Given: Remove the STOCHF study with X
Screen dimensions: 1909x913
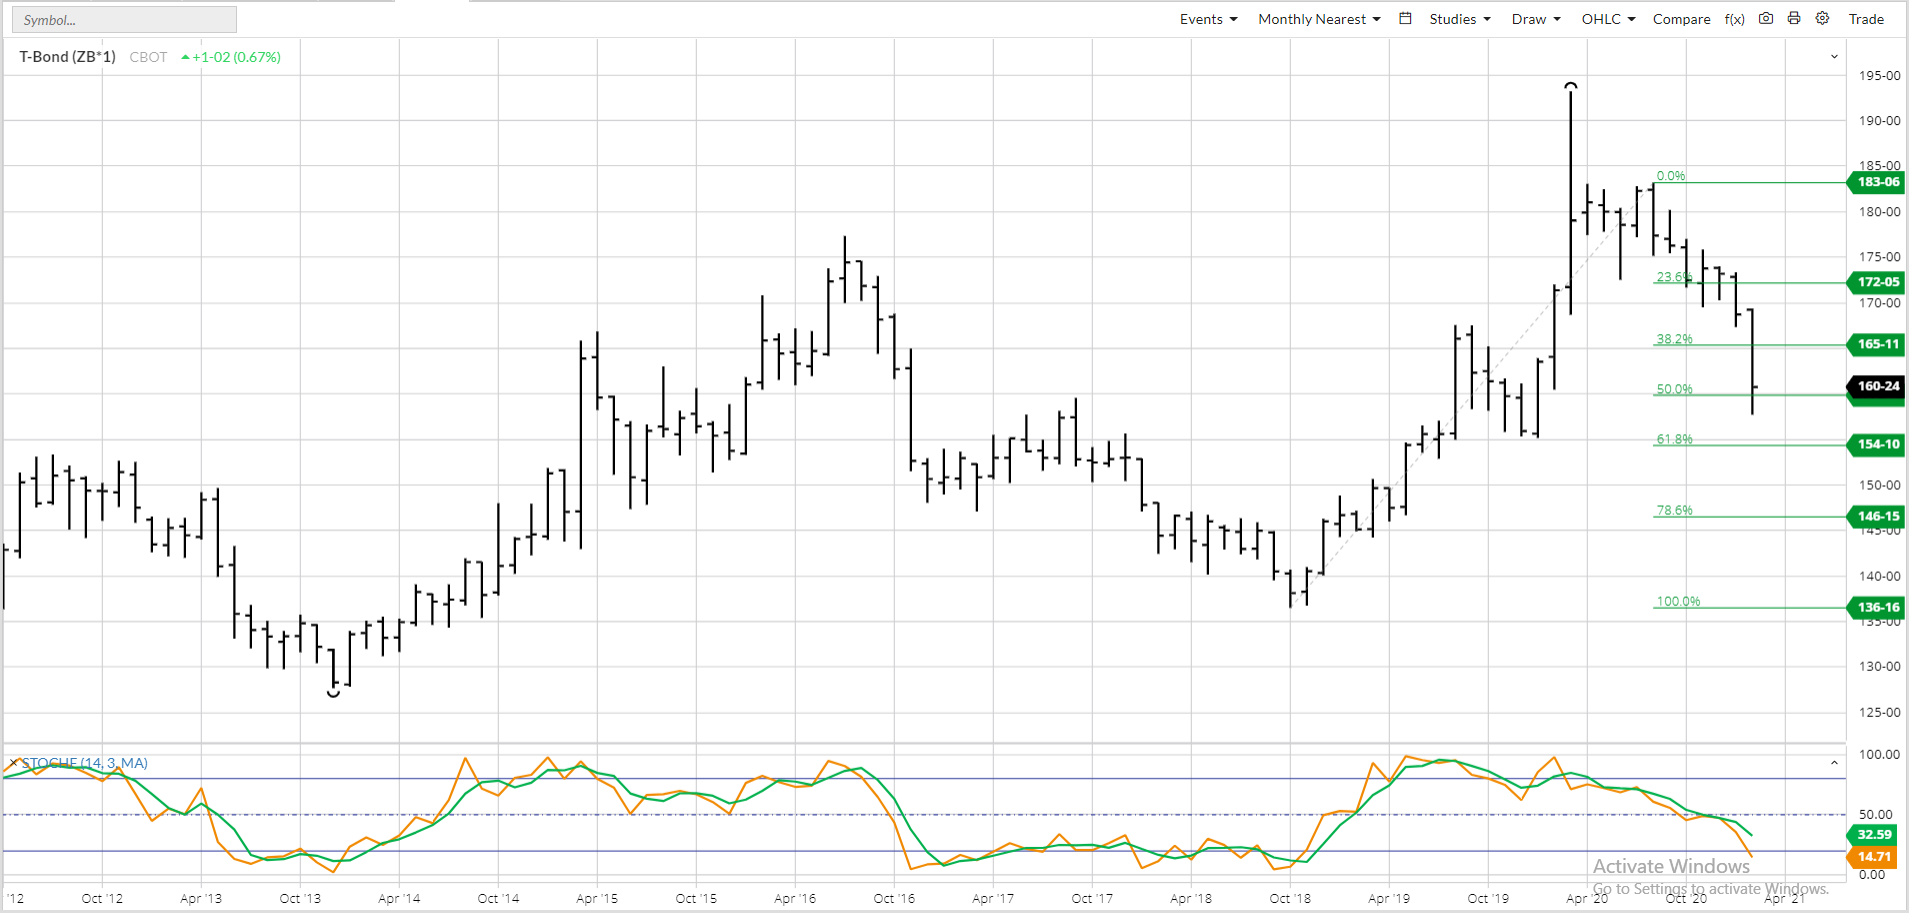Looking at the screenshot, I should tap(13, 763).
